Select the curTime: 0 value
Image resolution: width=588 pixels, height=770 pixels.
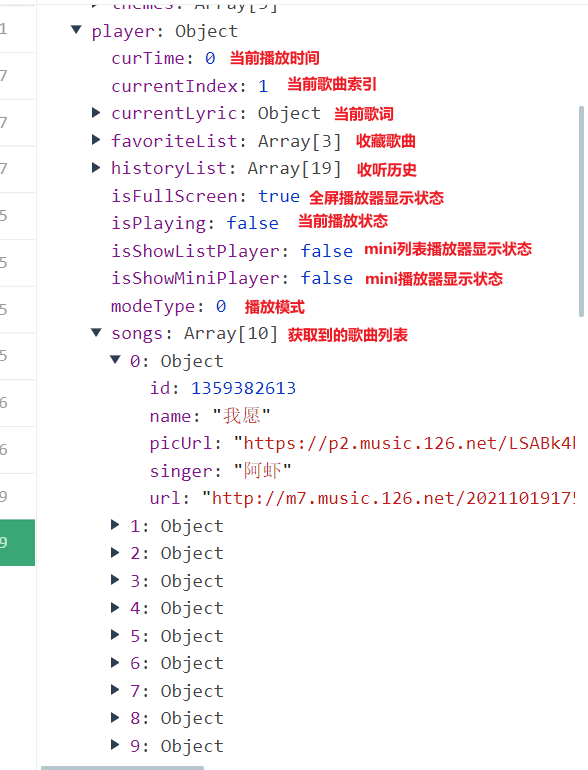pyautogui.click(x=210, y=58)
